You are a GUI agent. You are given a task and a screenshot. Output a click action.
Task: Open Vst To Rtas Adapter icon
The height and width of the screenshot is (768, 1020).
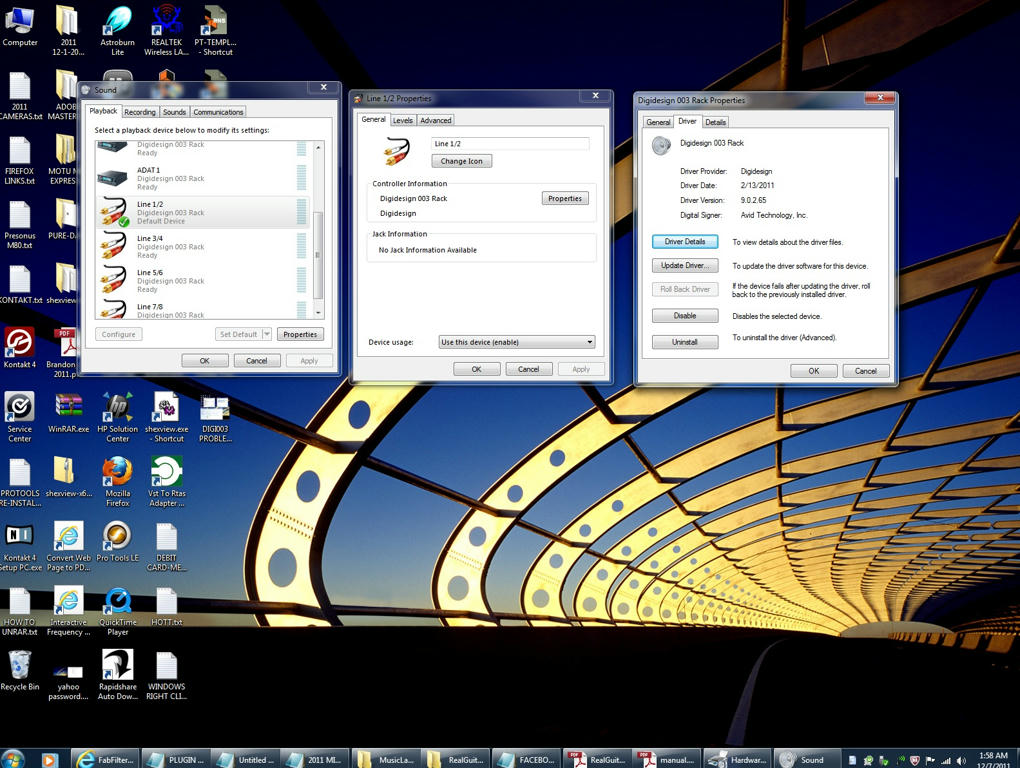pyautogui.click(x=167, y=481)
